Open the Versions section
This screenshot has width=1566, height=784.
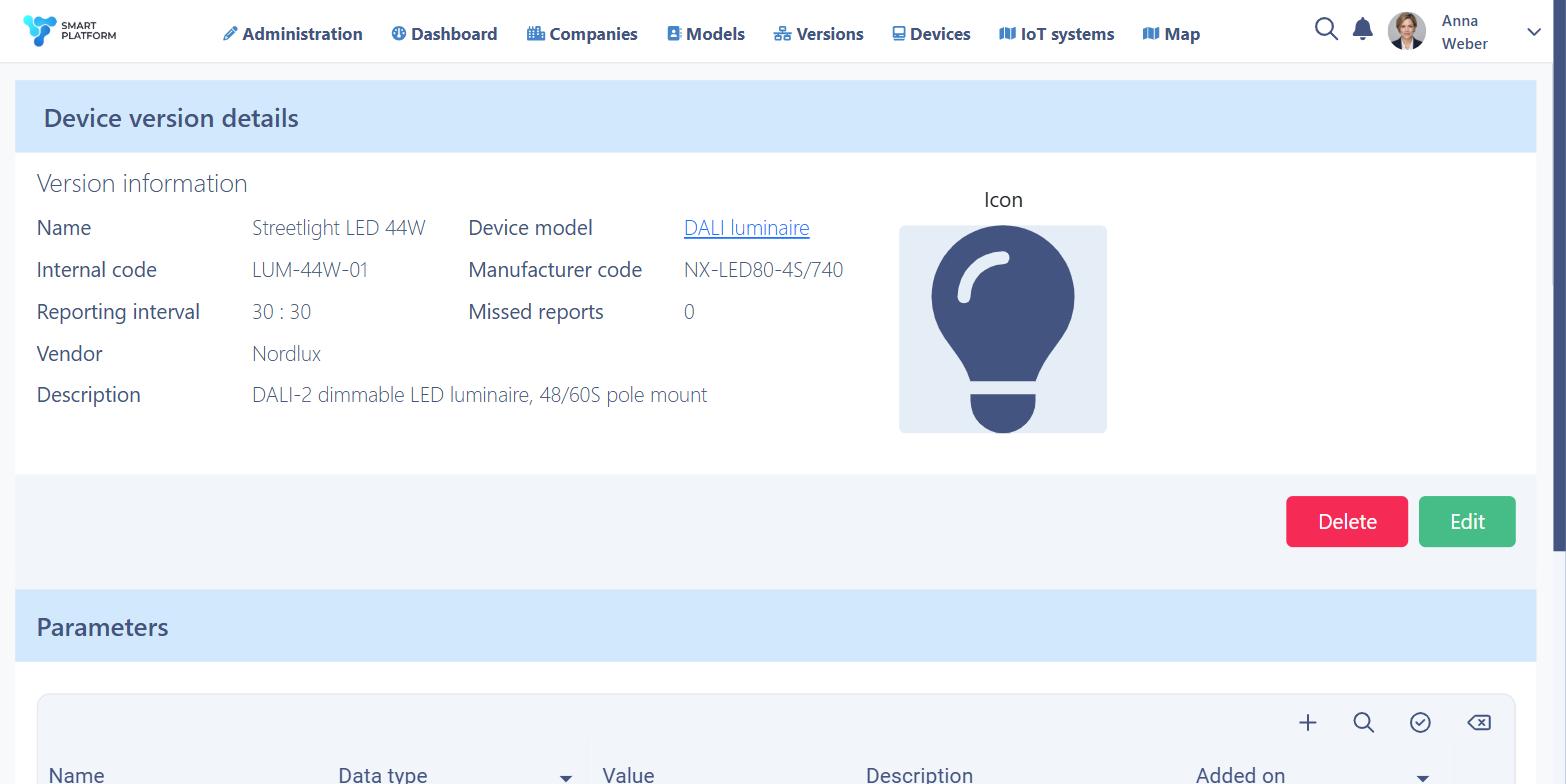click(x=818, y=34)
